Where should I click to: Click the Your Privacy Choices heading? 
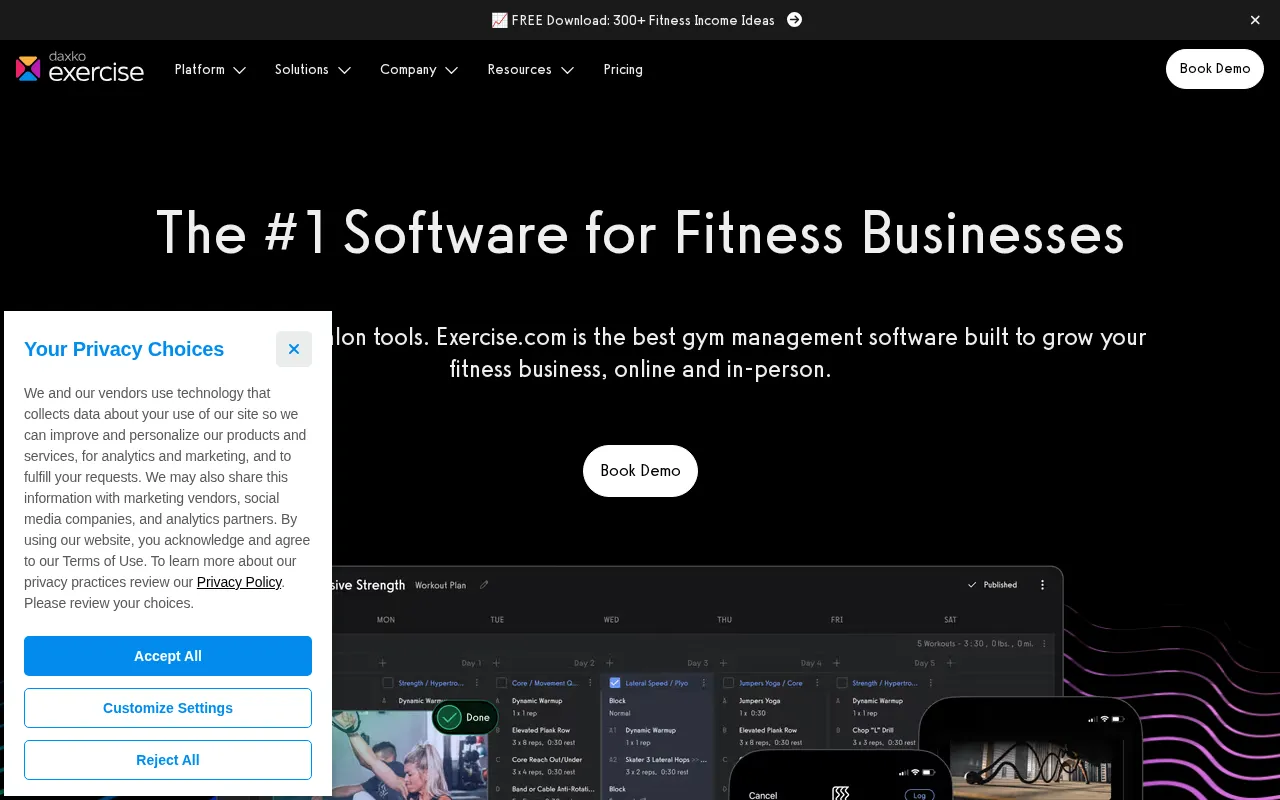pos(124,349)
